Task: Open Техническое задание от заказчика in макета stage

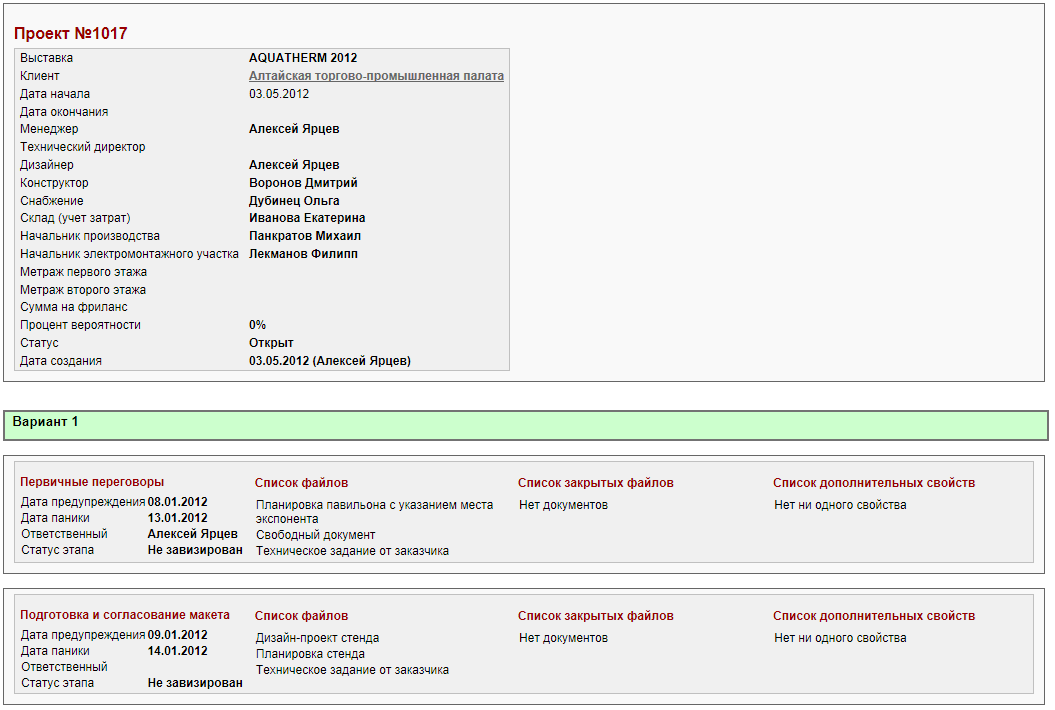Action: pos(352,670)
